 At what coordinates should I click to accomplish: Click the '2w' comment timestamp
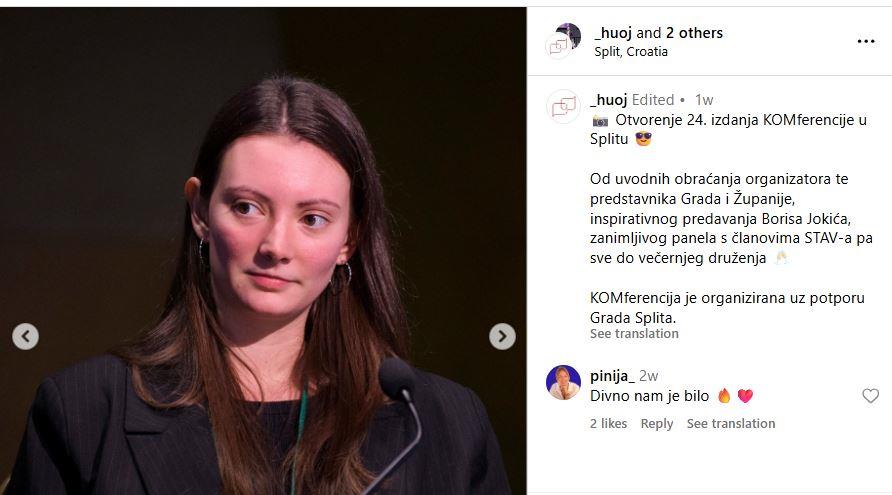[649, 376]
